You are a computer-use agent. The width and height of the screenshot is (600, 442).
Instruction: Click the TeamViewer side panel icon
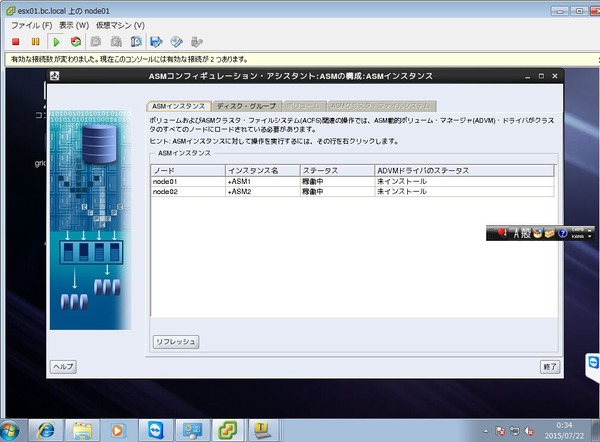coord(593,362)
